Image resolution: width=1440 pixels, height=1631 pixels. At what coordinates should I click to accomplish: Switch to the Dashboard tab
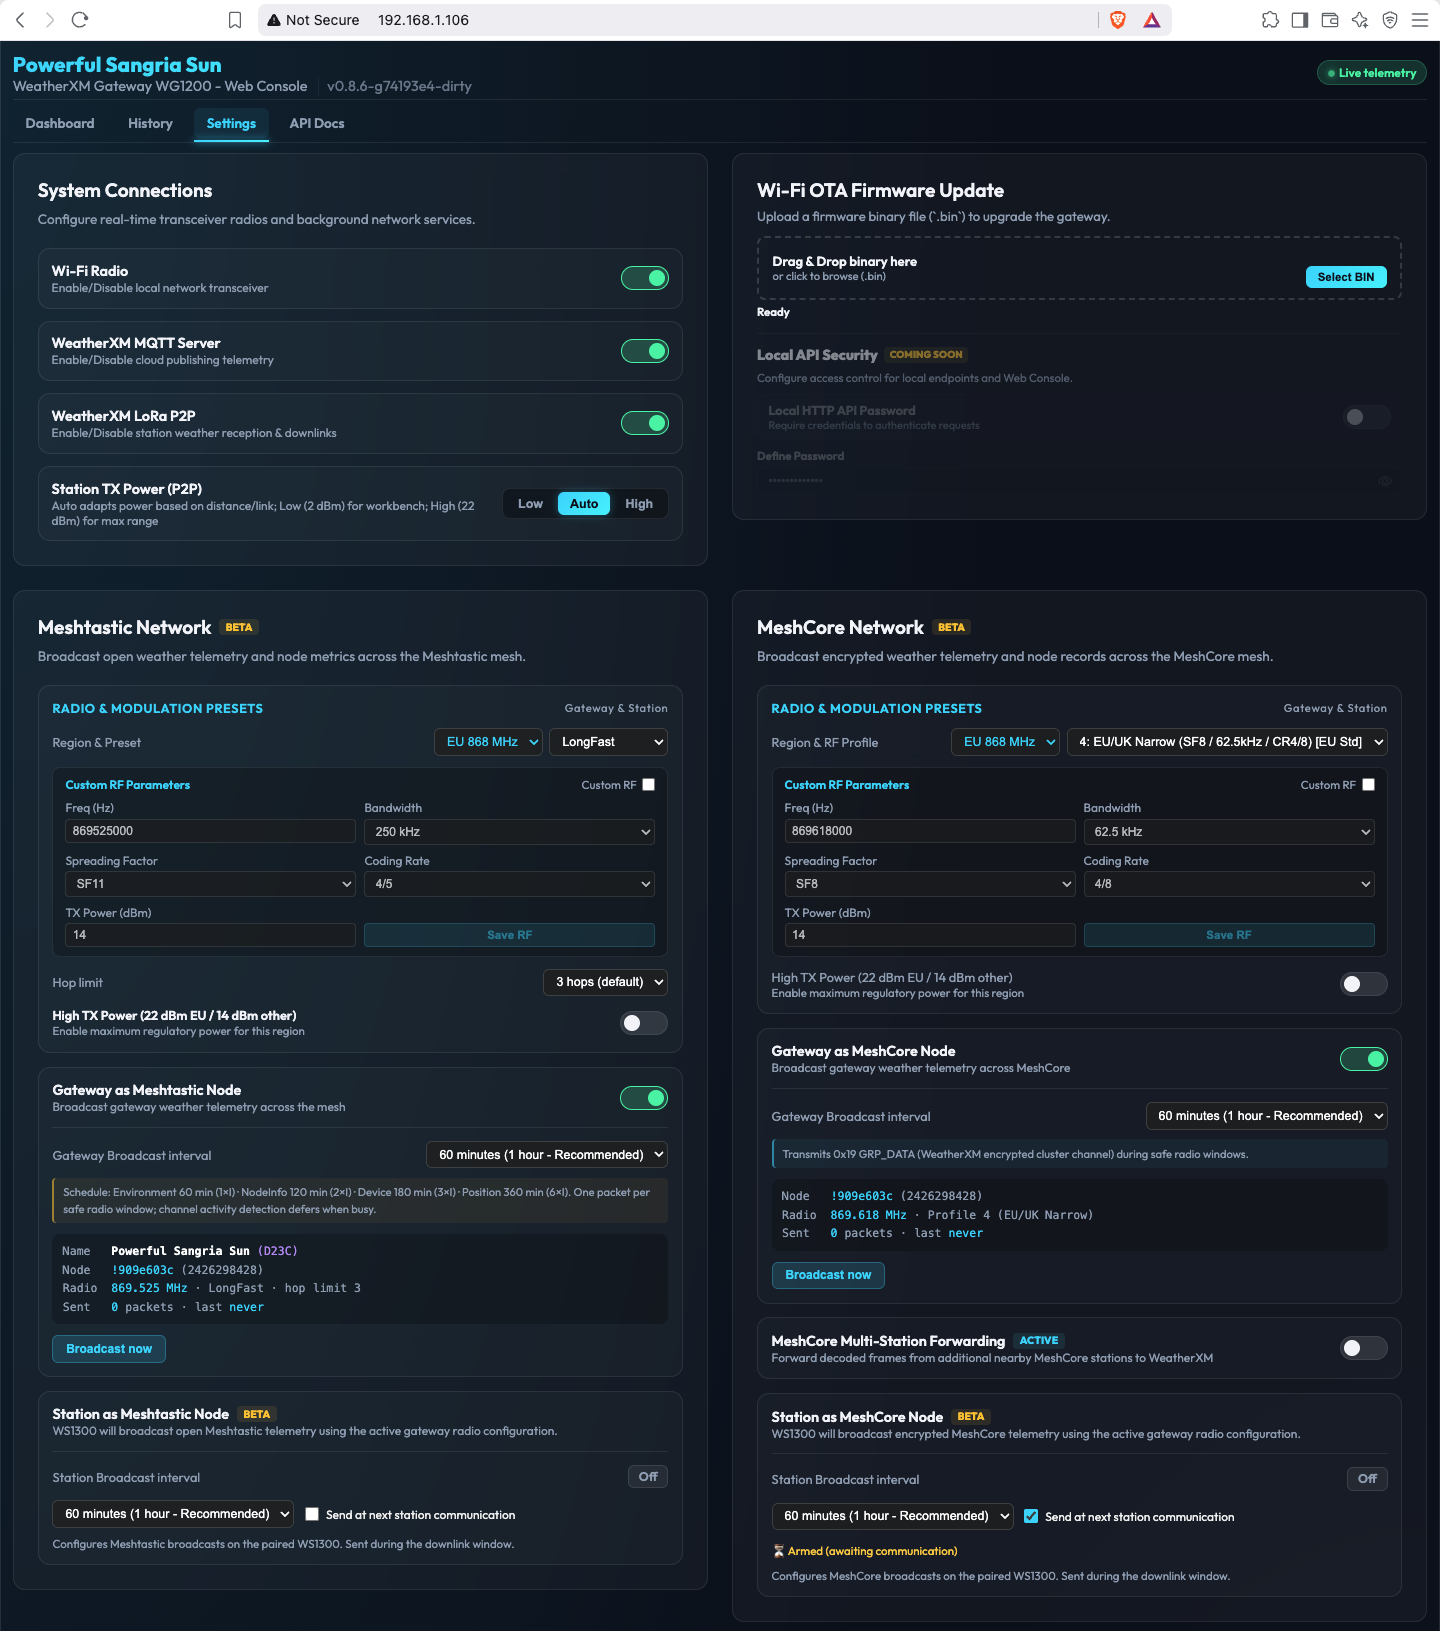[x=60, y=123]
